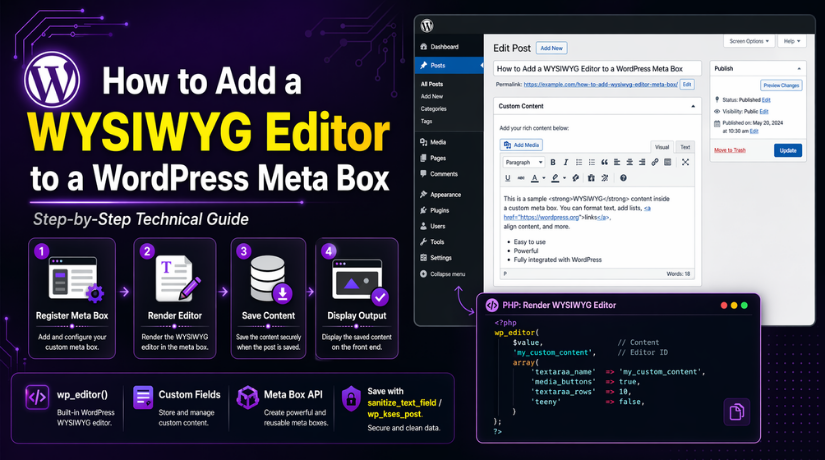825x460 pixels.
Task: Toggle underline formatting
Action: point(507,178)
